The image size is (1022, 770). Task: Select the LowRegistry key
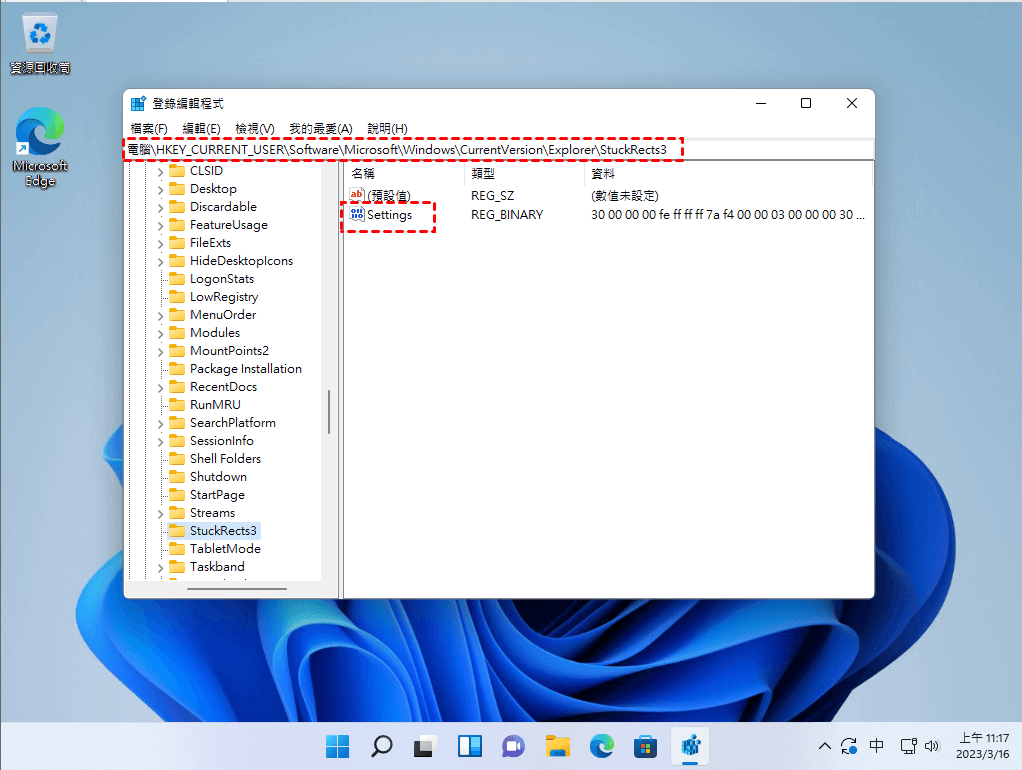coord(224,297)
